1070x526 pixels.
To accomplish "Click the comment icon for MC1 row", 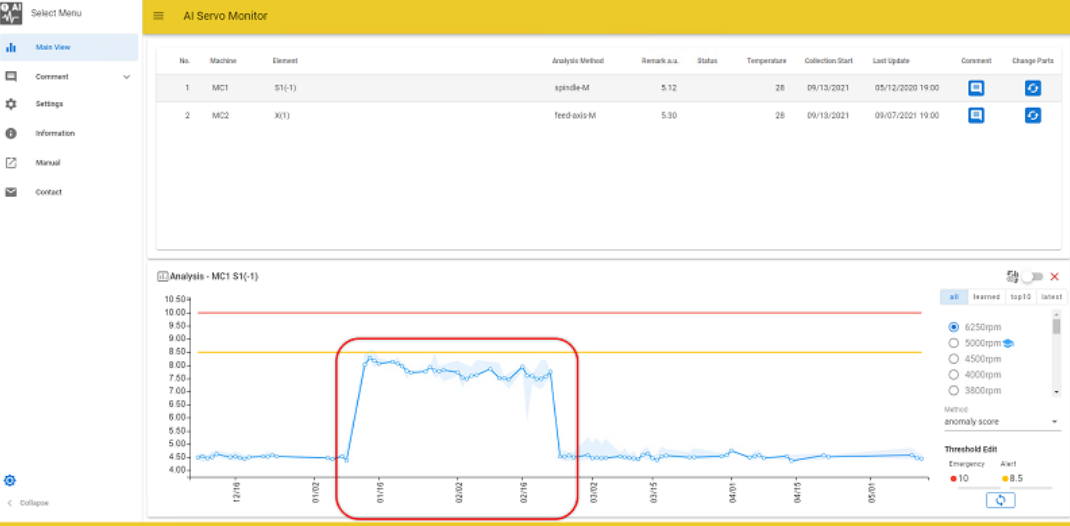I will [x=976, y=88].
